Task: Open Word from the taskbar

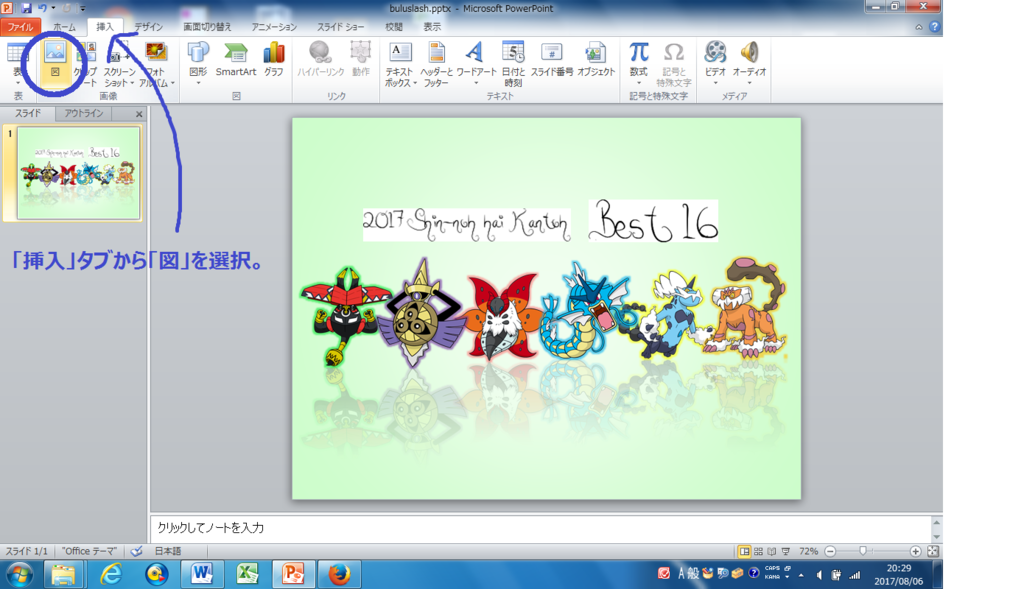Action: [x=202, y=574]
